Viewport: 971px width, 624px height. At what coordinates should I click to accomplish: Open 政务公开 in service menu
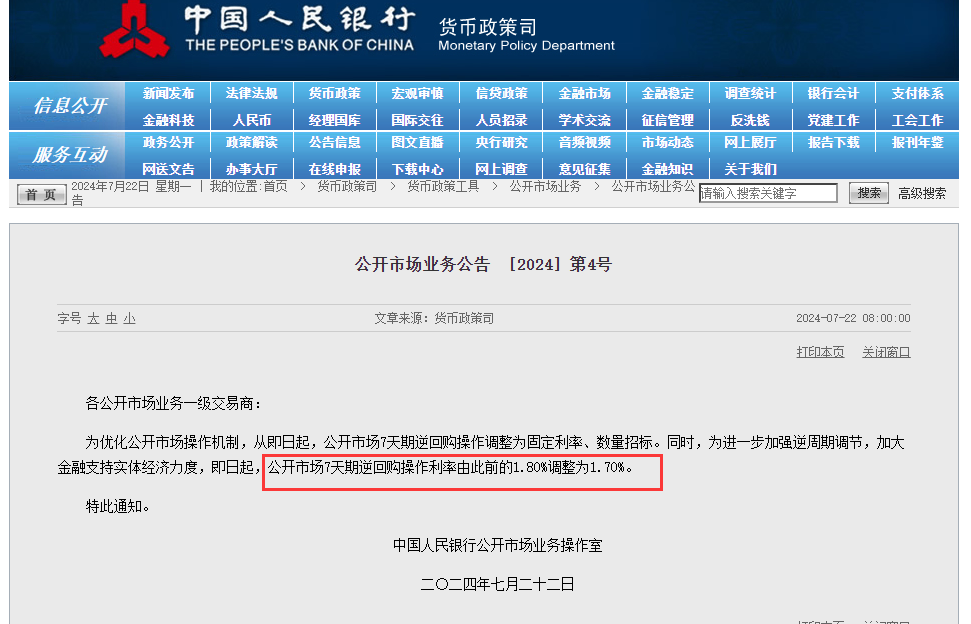168,142
